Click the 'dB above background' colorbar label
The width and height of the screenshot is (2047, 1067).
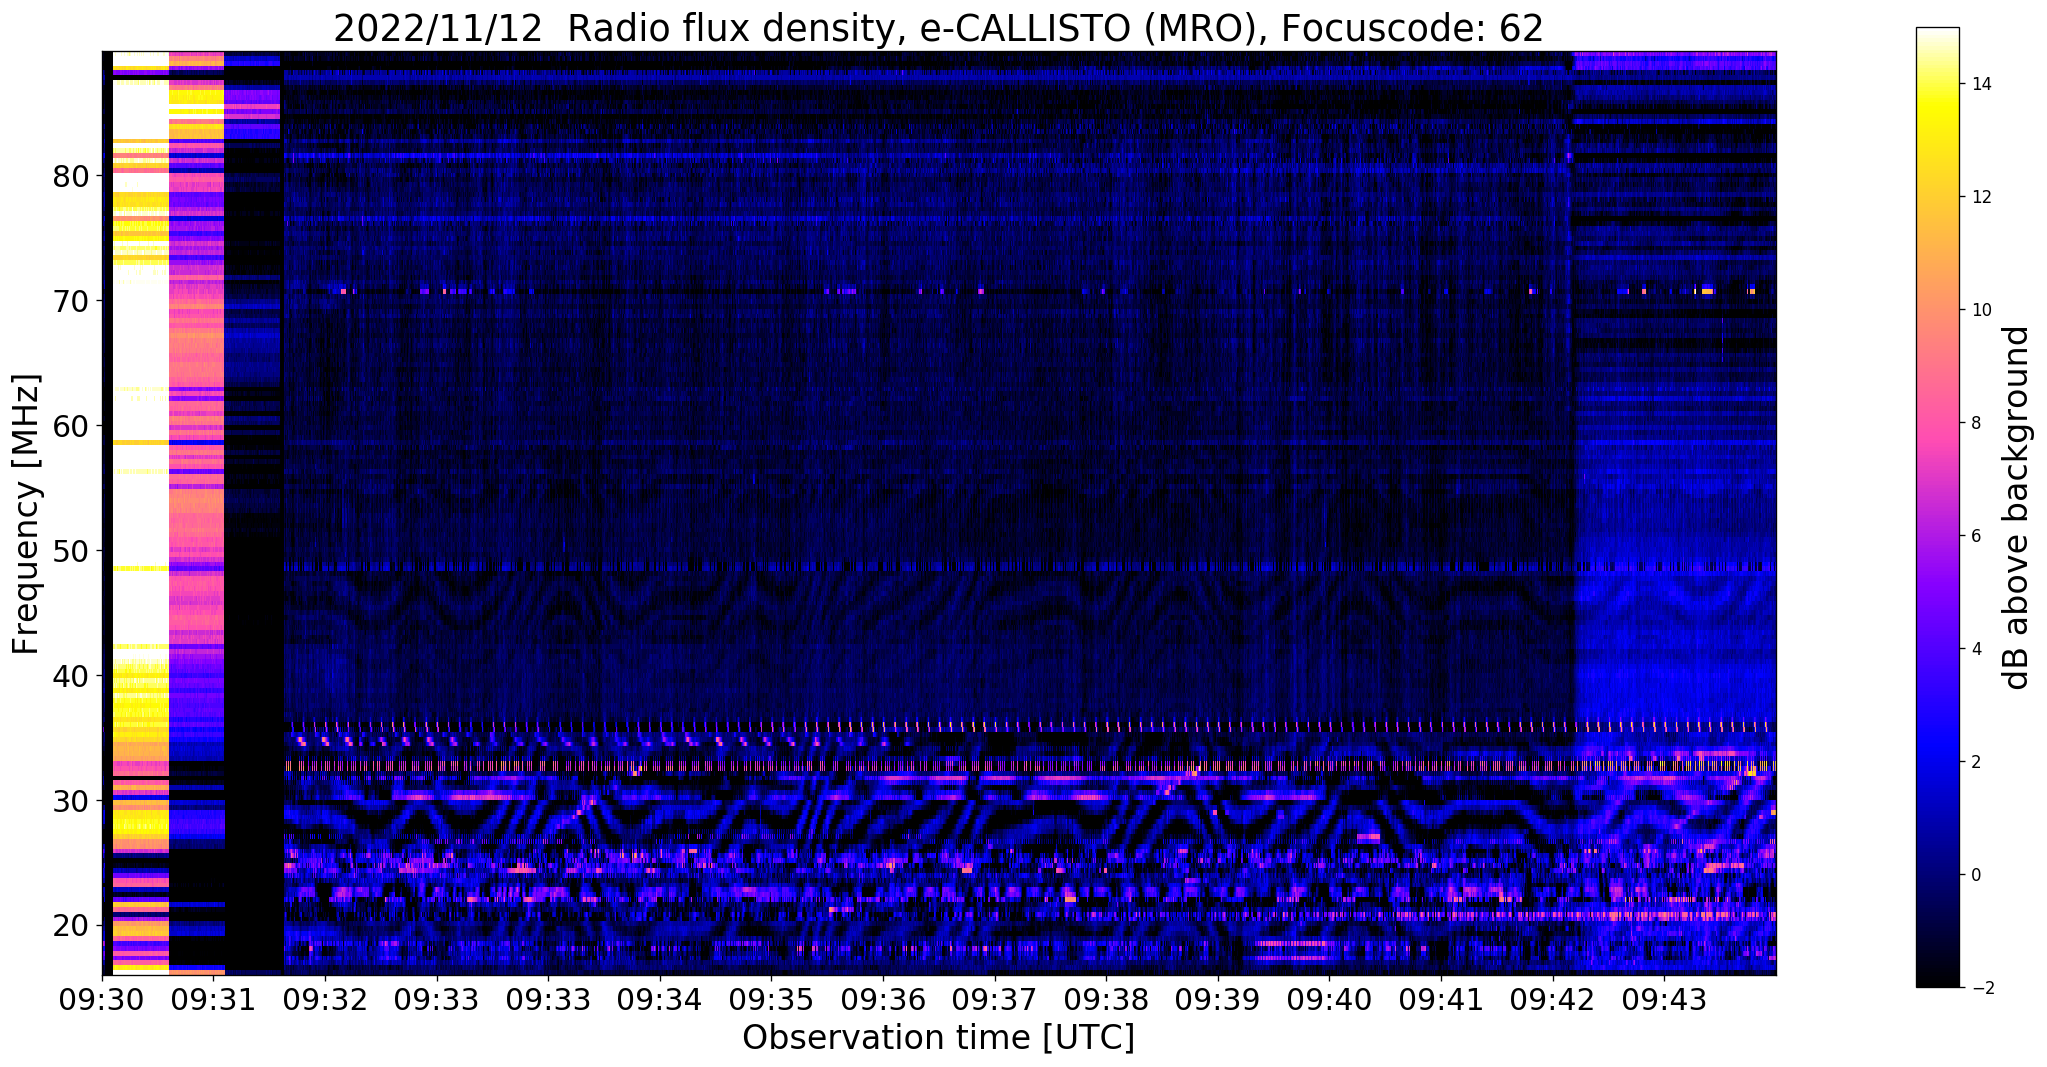2017,507
